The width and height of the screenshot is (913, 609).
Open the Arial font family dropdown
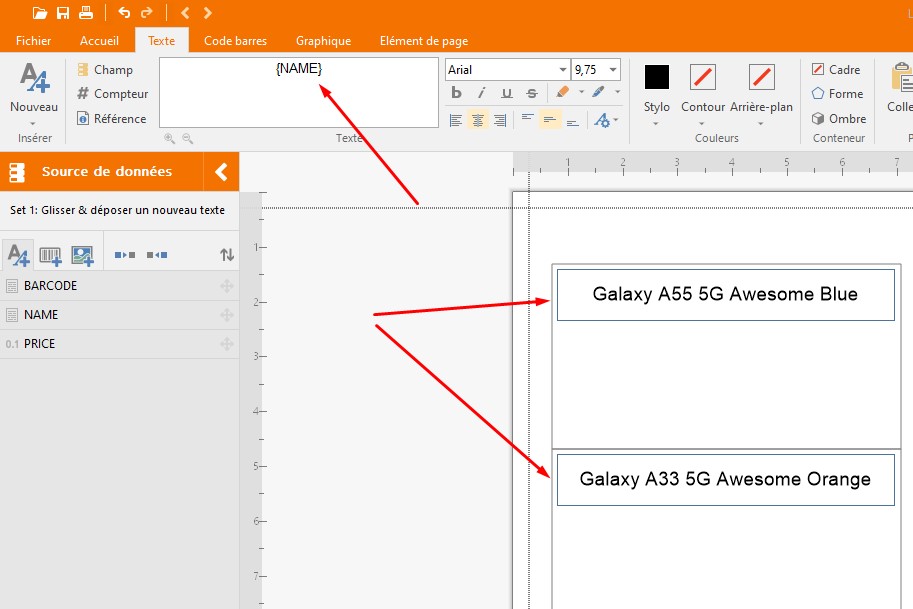coord(562,70)
